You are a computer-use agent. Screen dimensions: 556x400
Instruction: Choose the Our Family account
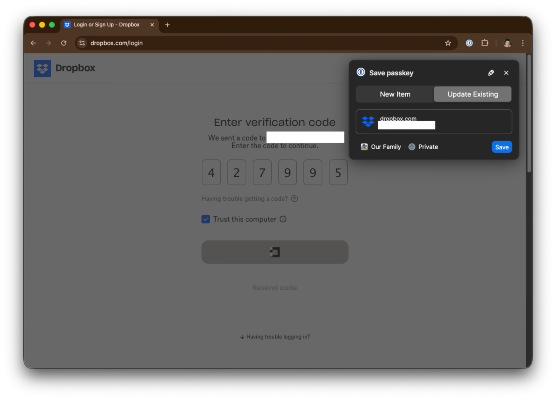381,147
